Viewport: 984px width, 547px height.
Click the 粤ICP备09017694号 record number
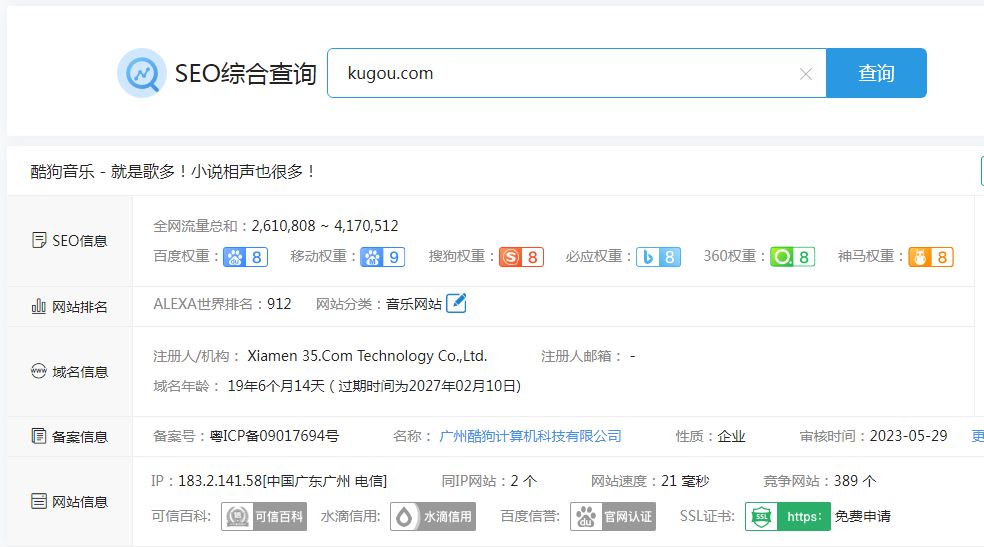point(274,436)
